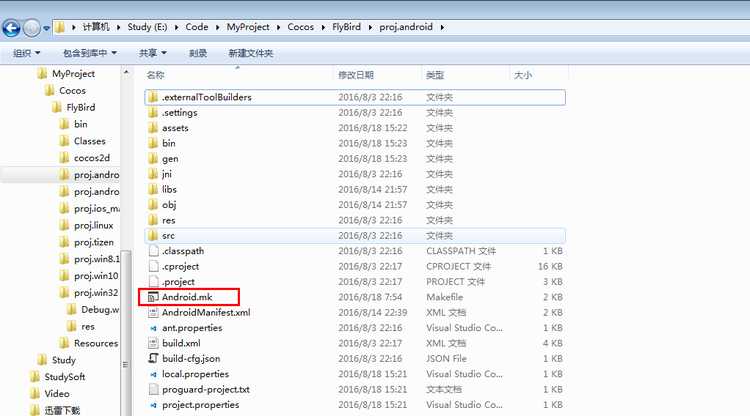Select the jni folder icon
Viewport: 750px width, 416px height.
[x=153, y=174]
